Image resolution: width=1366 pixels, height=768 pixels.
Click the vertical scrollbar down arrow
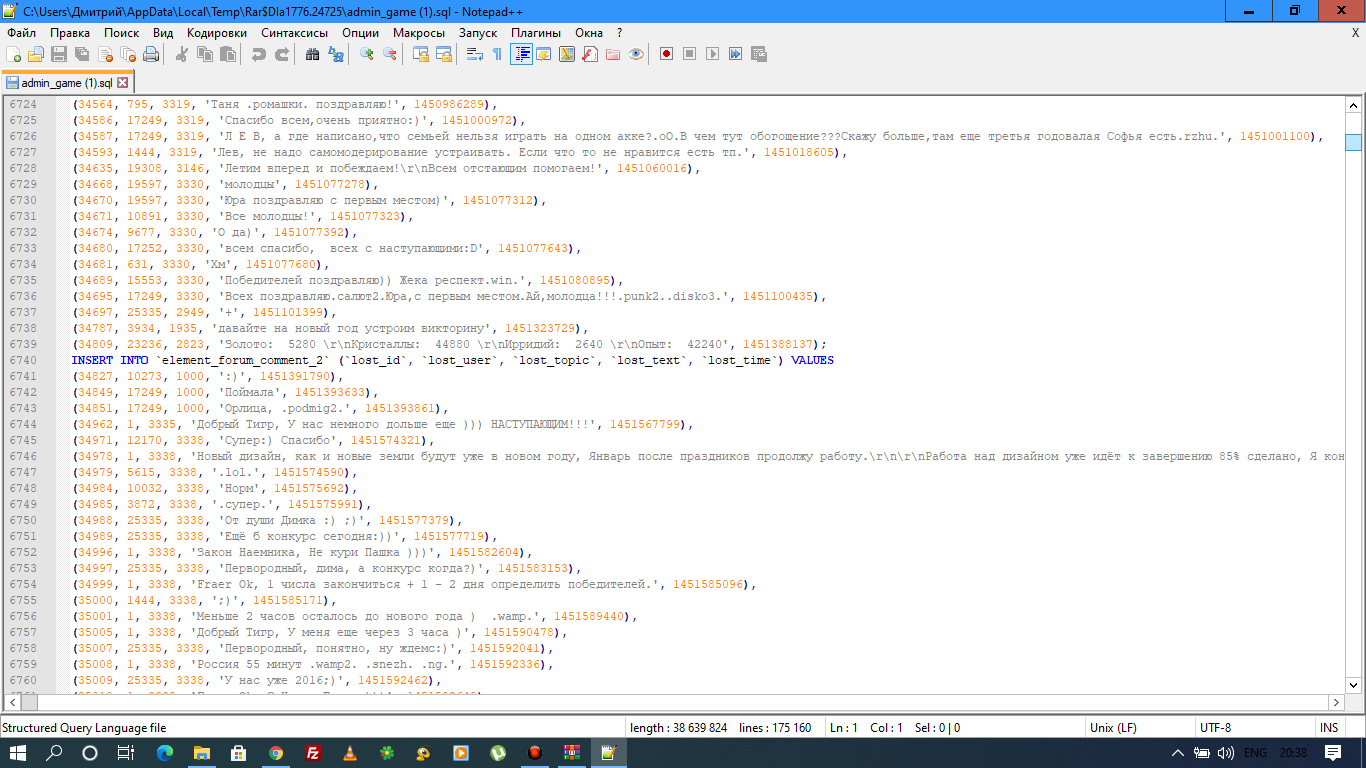tap(1354, 685)
